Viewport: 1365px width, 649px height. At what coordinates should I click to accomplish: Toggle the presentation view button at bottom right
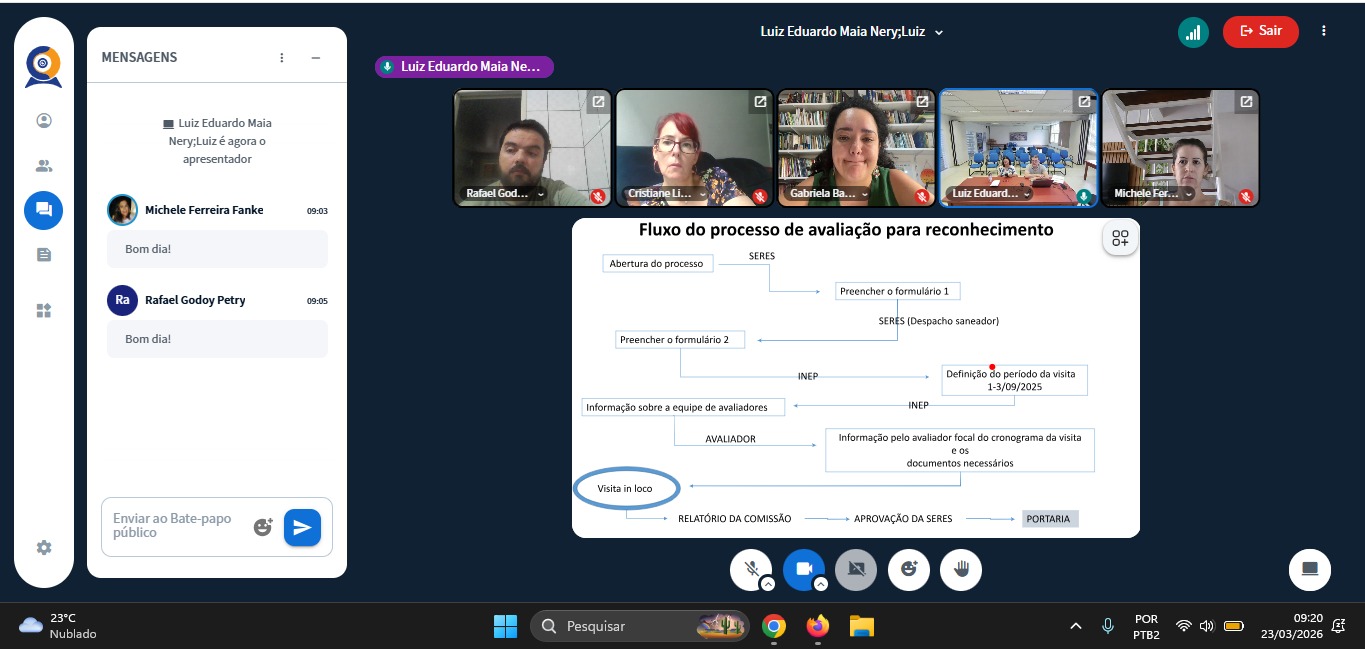[1309, 569]
